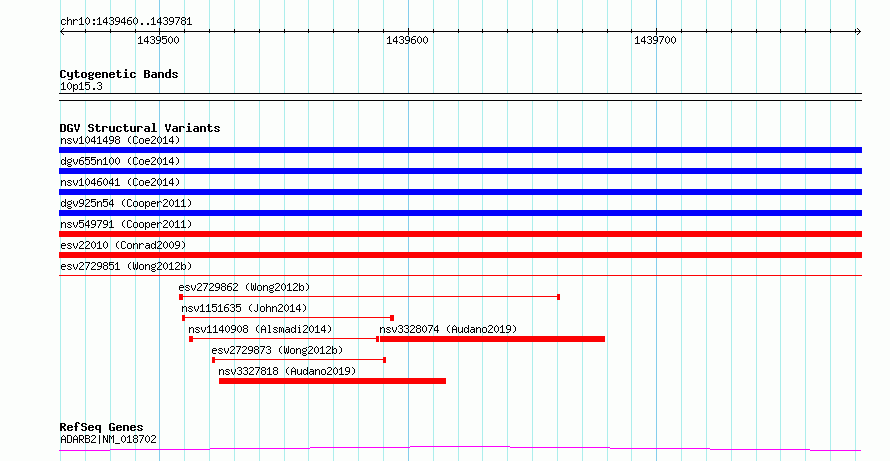Click the ruler's left arrow end
Screen dimensions: 890x461
pos(62,32)
